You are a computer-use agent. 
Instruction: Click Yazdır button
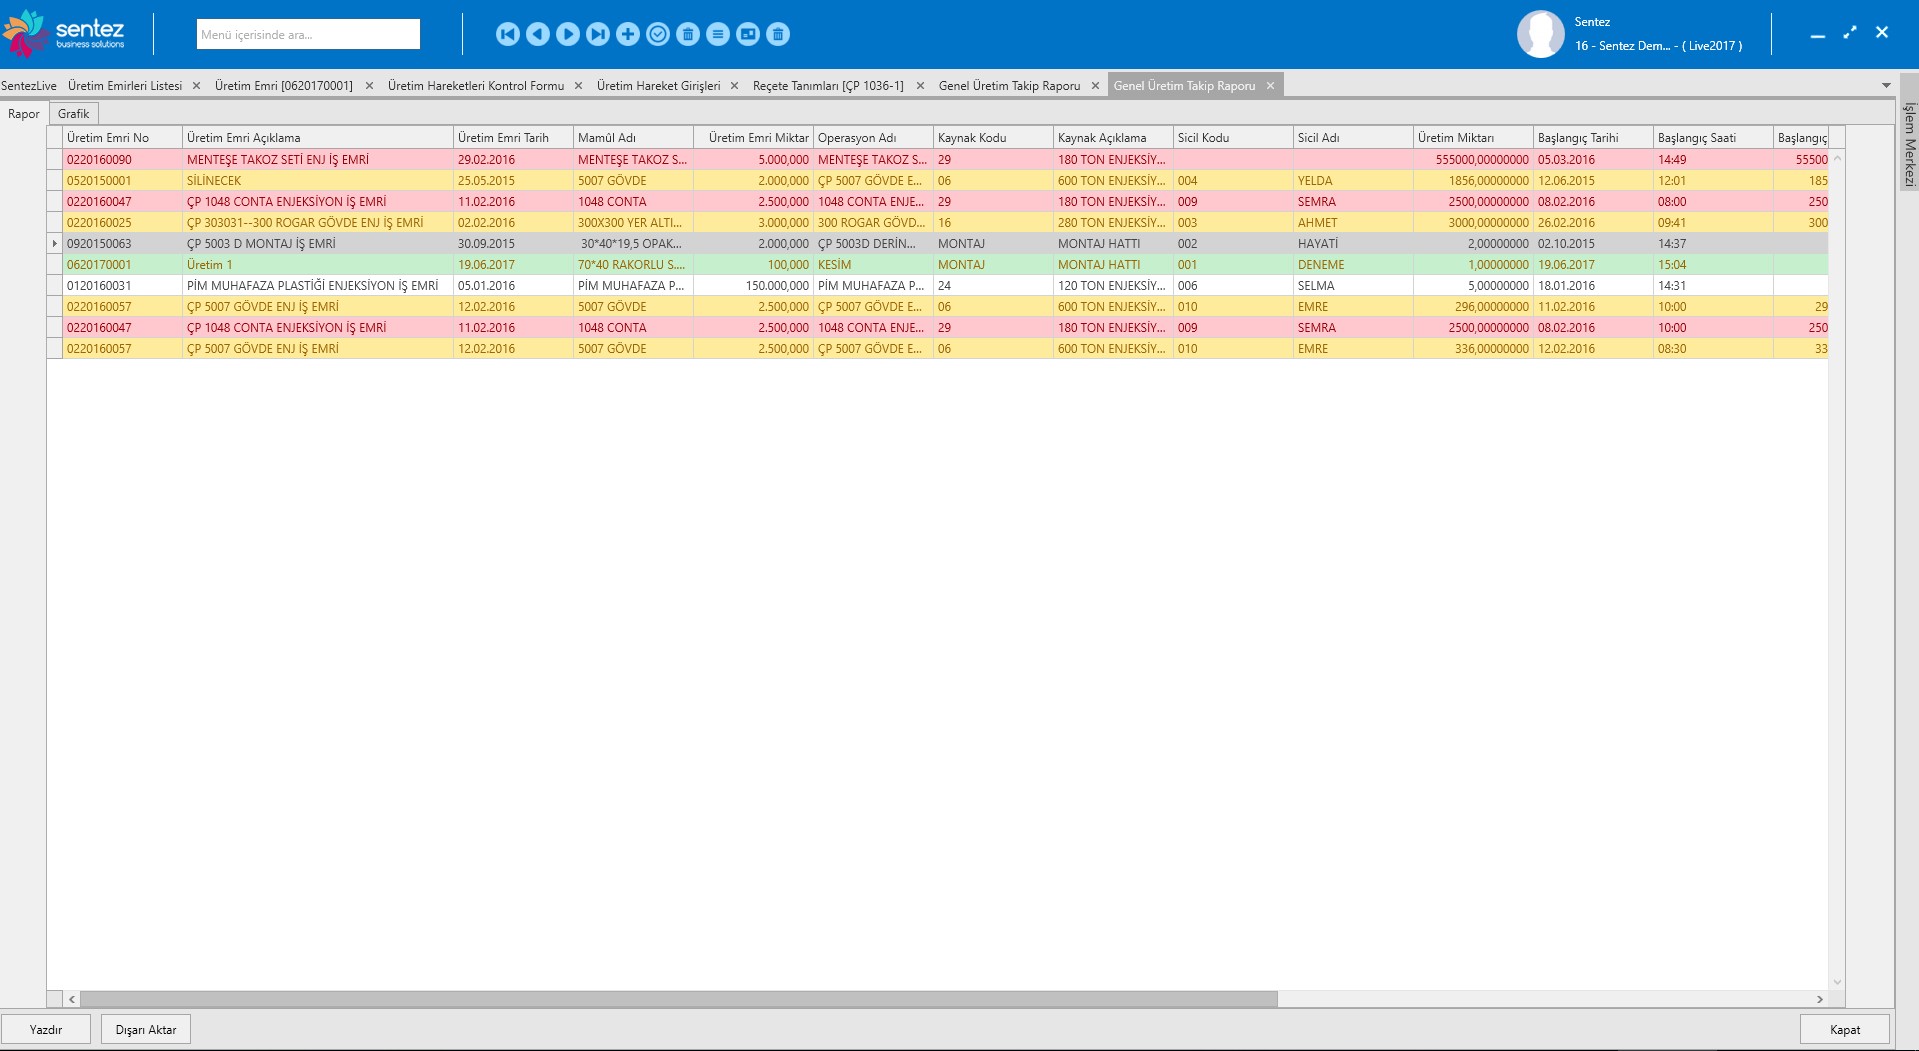coord(46,1029)
